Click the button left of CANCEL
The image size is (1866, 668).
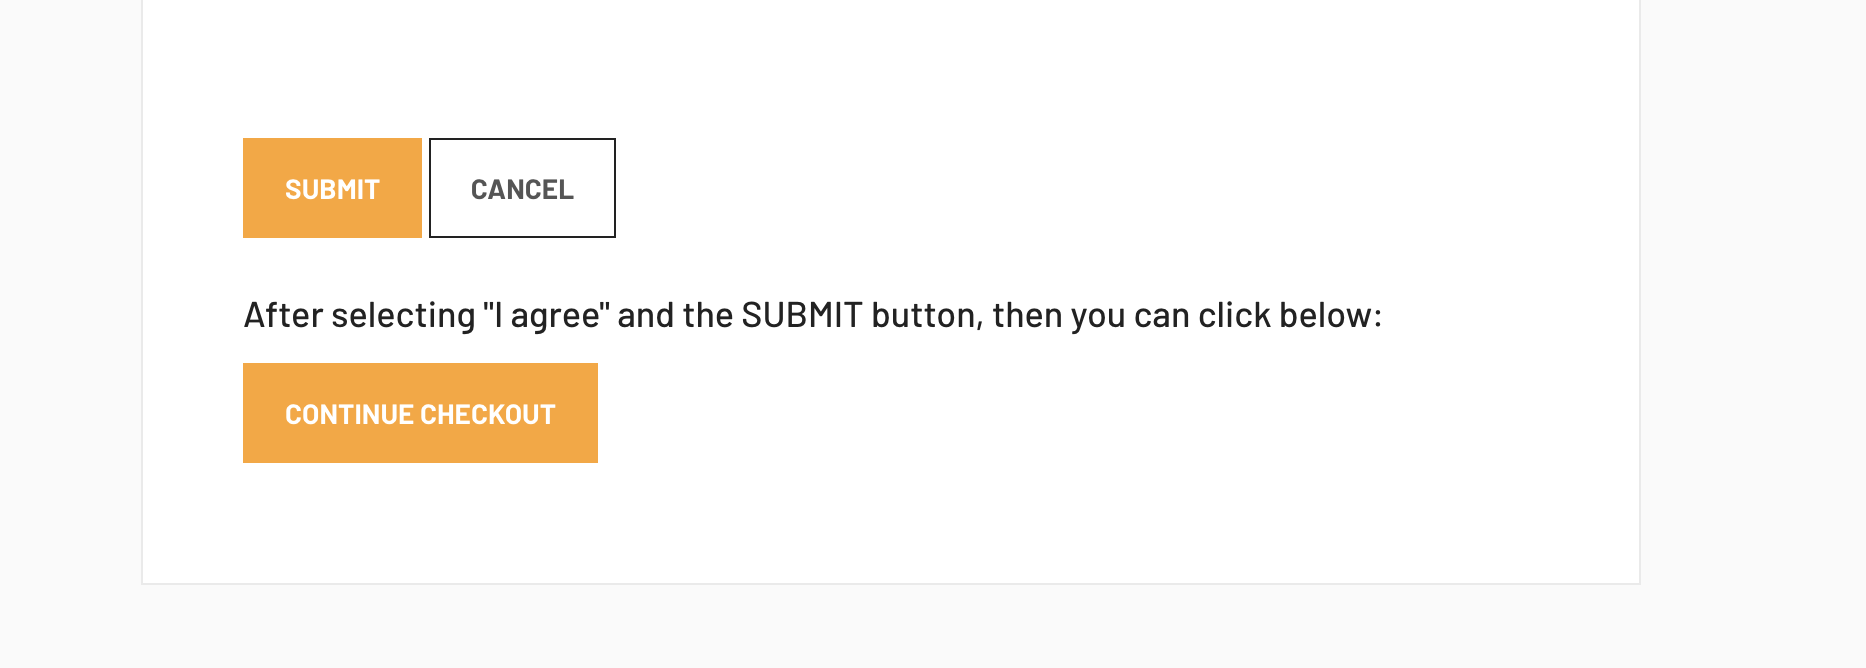click(x=332, y=188)
